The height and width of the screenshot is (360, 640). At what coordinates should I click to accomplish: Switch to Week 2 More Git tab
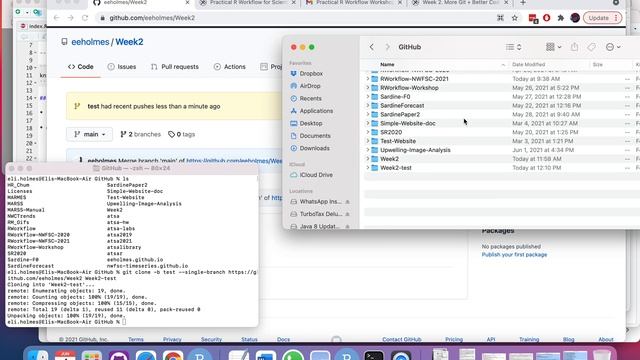point(460,3)
